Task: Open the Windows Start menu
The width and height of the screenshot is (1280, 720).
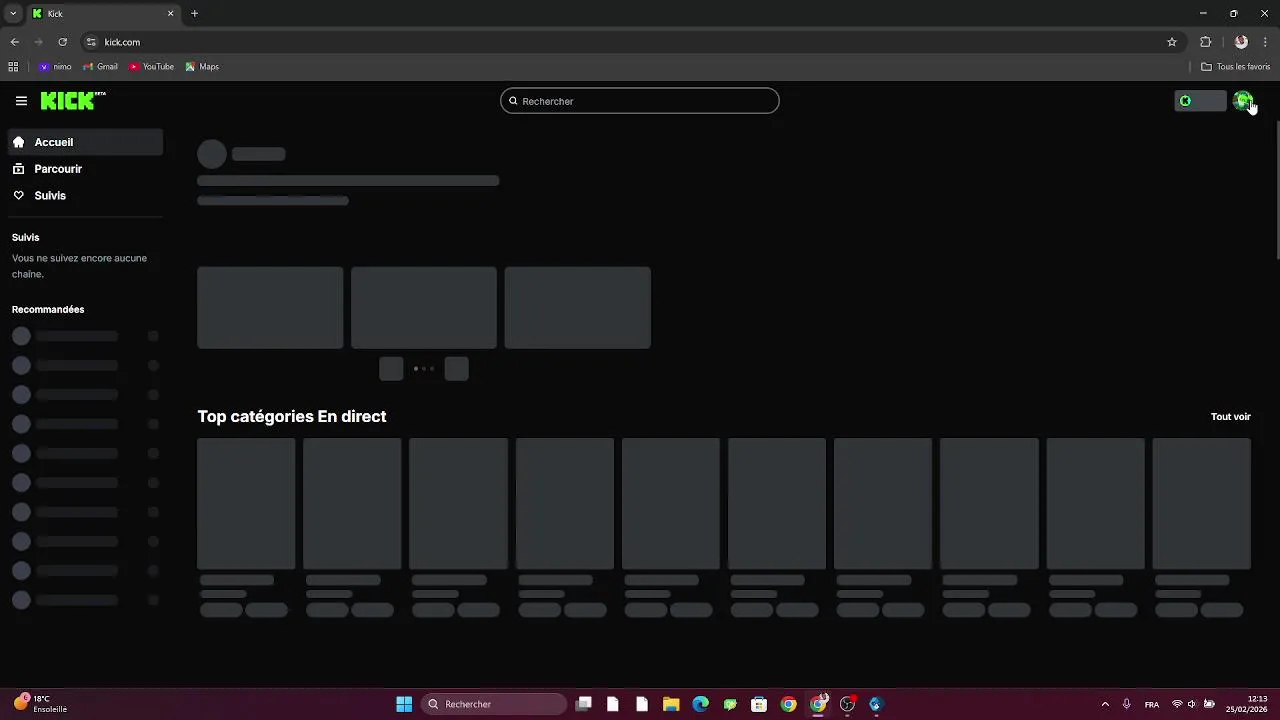Action: 404,704
